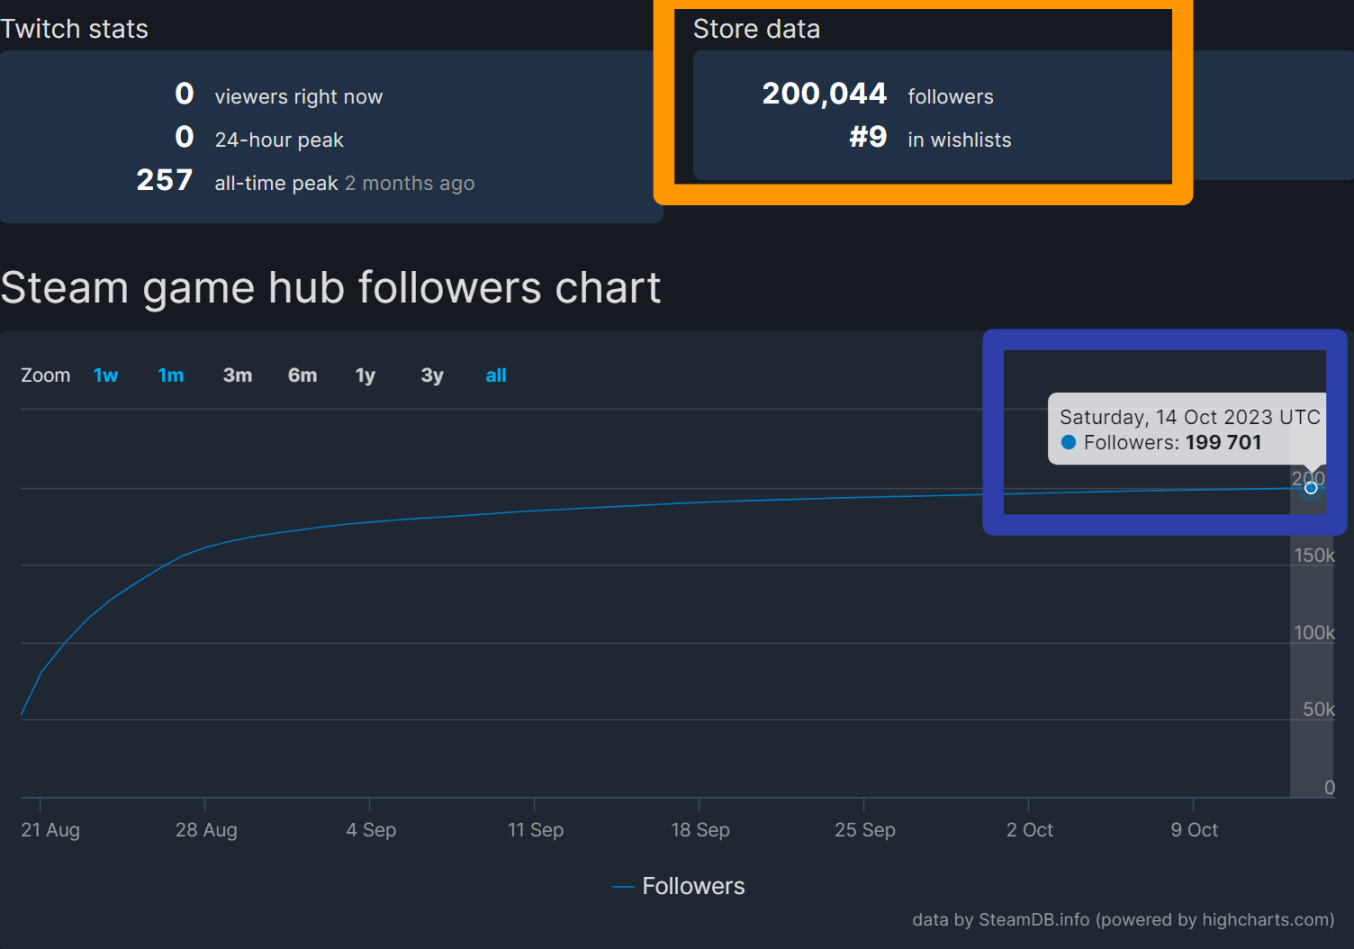
Task: Set chart zoom to 1w
Action: [x=106, y=376]
